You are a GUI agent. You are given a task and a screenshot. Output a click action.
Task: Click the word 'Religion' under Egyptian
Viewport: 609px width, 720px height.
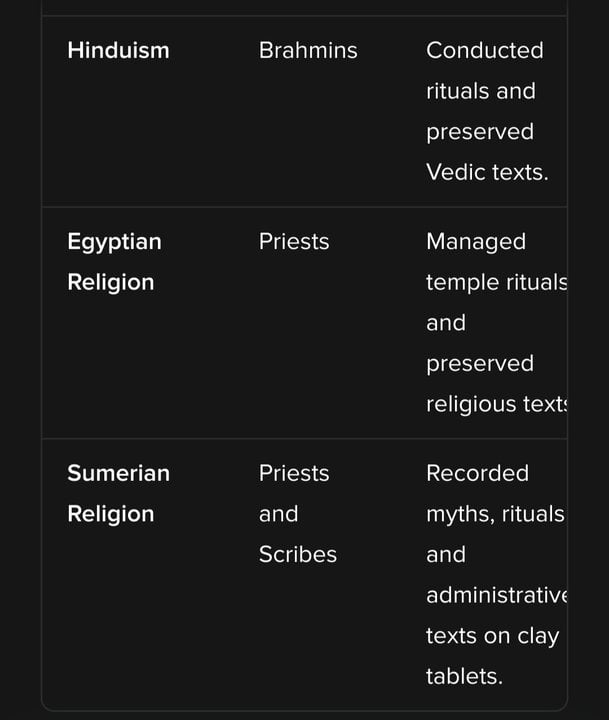point(111,282)
